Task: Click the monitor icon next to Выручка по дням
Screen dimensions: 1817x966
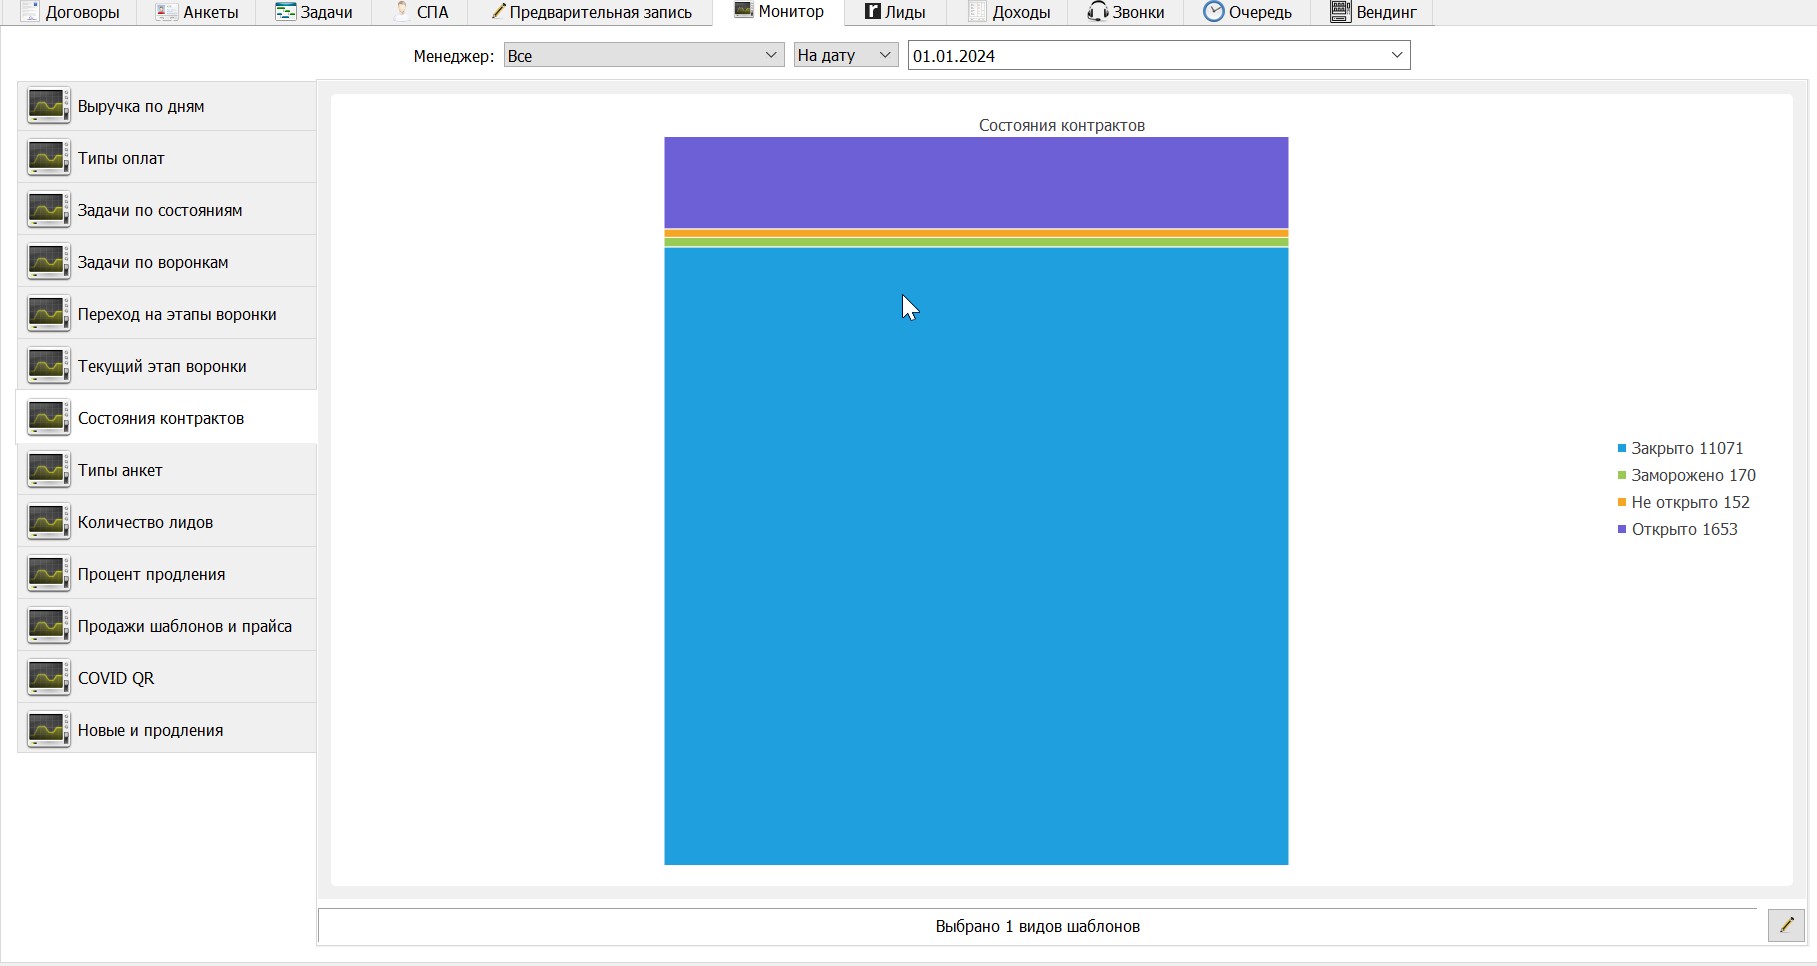Action: click(48, 106)
